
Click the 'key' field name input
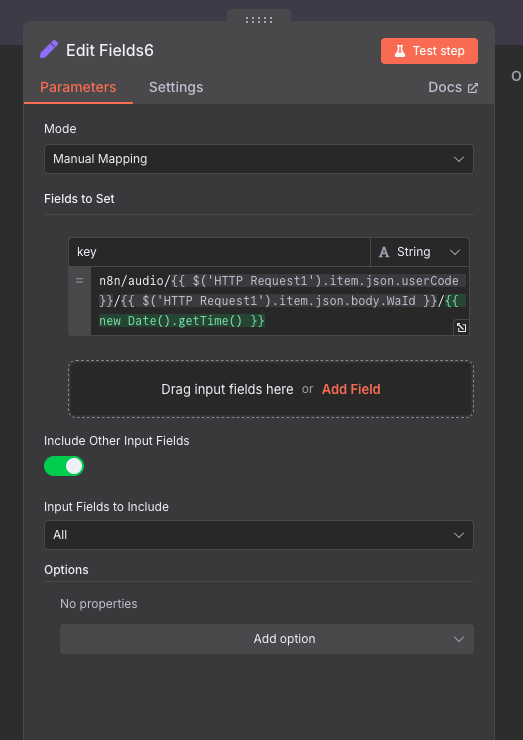click(x=219, y=252)
